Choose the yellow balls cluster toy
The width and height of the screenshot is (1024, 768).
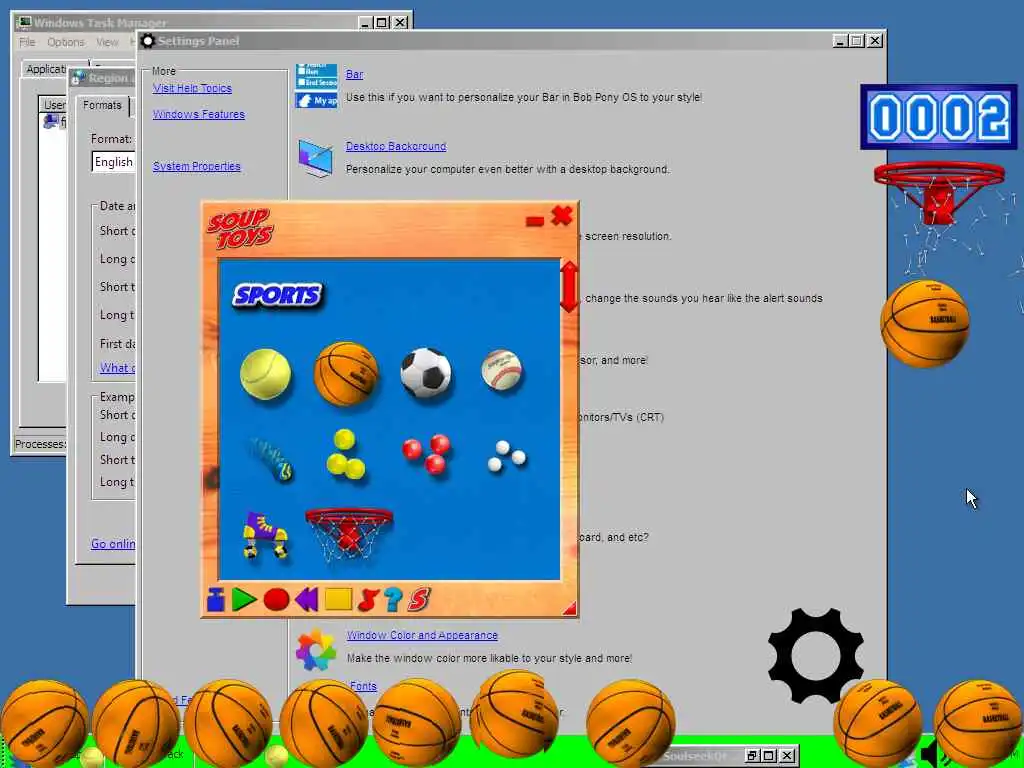[x=345, y=455]
